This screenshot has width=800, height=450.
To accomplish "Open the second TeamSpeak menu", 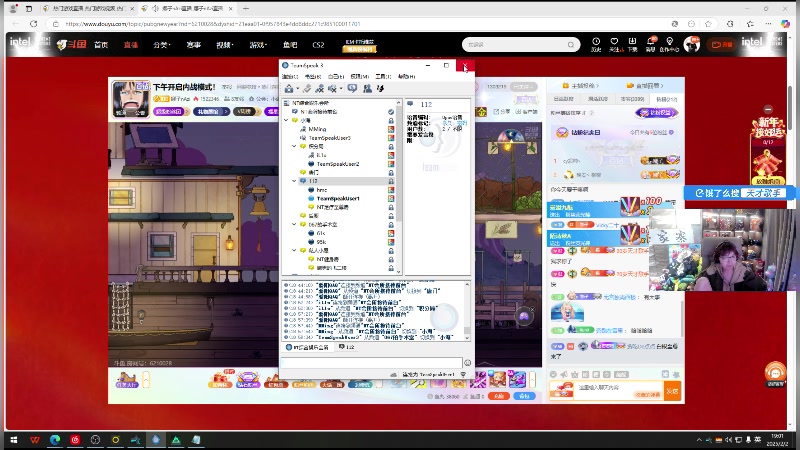I will click(313, 77).
